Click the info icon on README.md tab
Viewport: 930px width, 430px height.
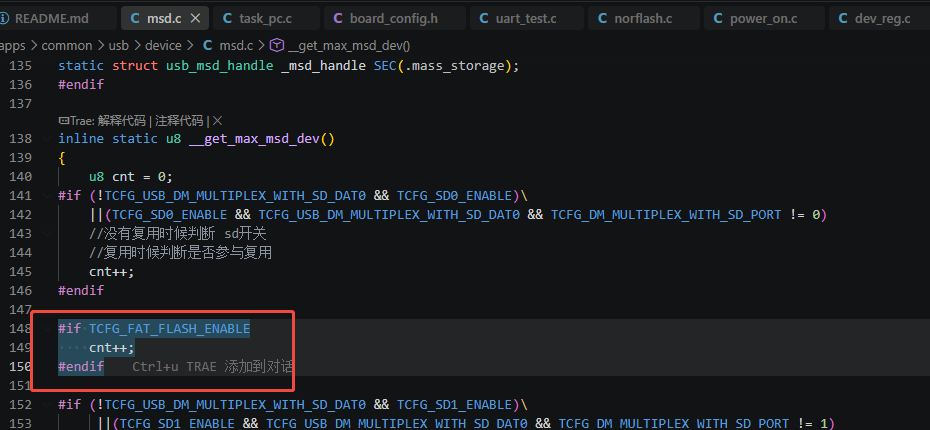(5, 18)
